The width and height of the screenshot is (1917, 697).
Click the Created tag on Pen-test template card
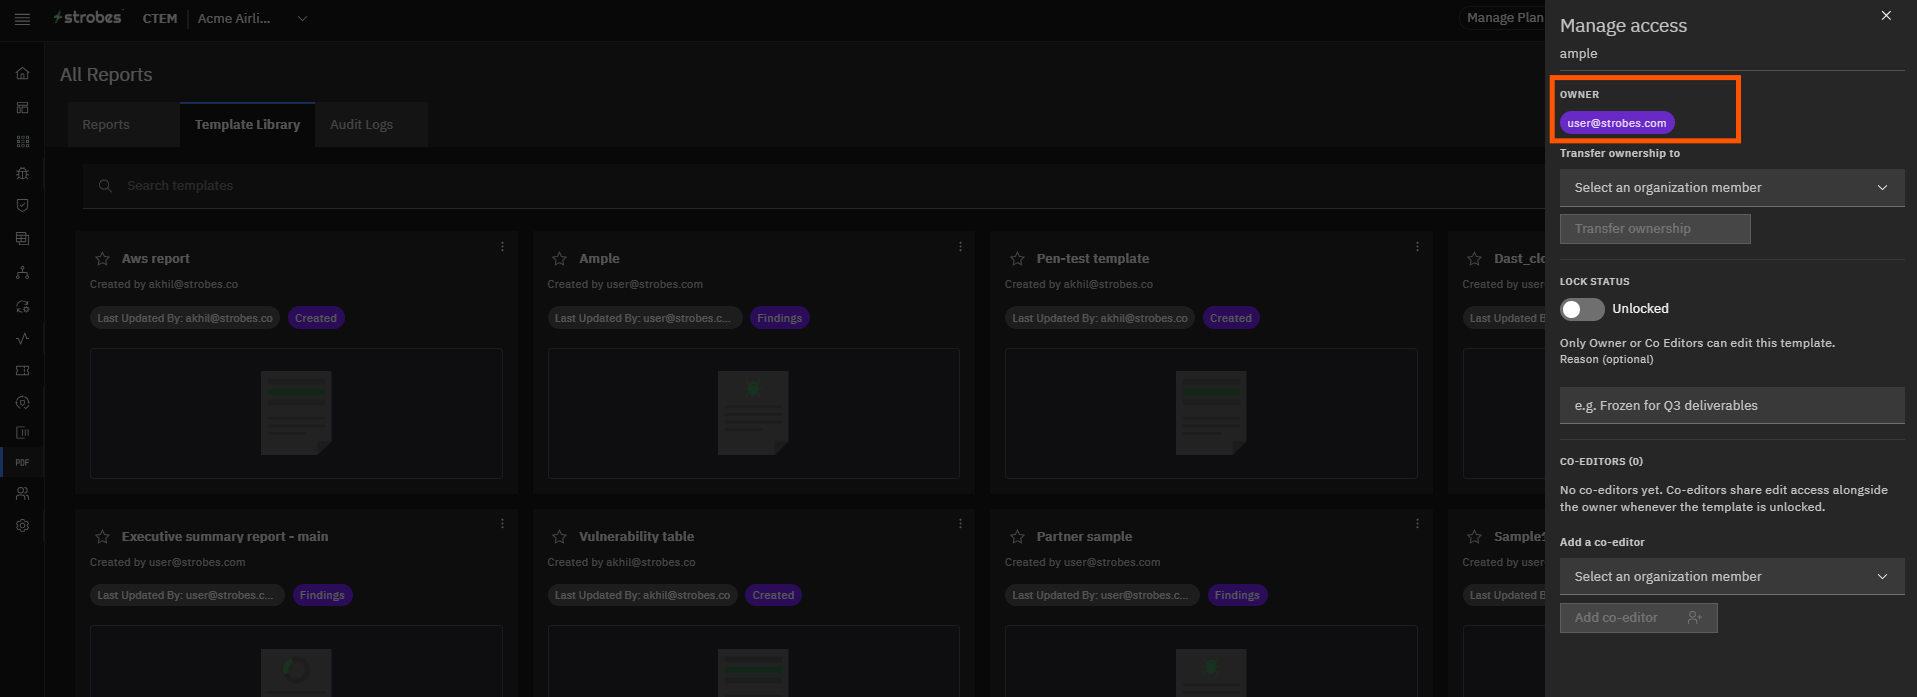[x=1231, y=318]
